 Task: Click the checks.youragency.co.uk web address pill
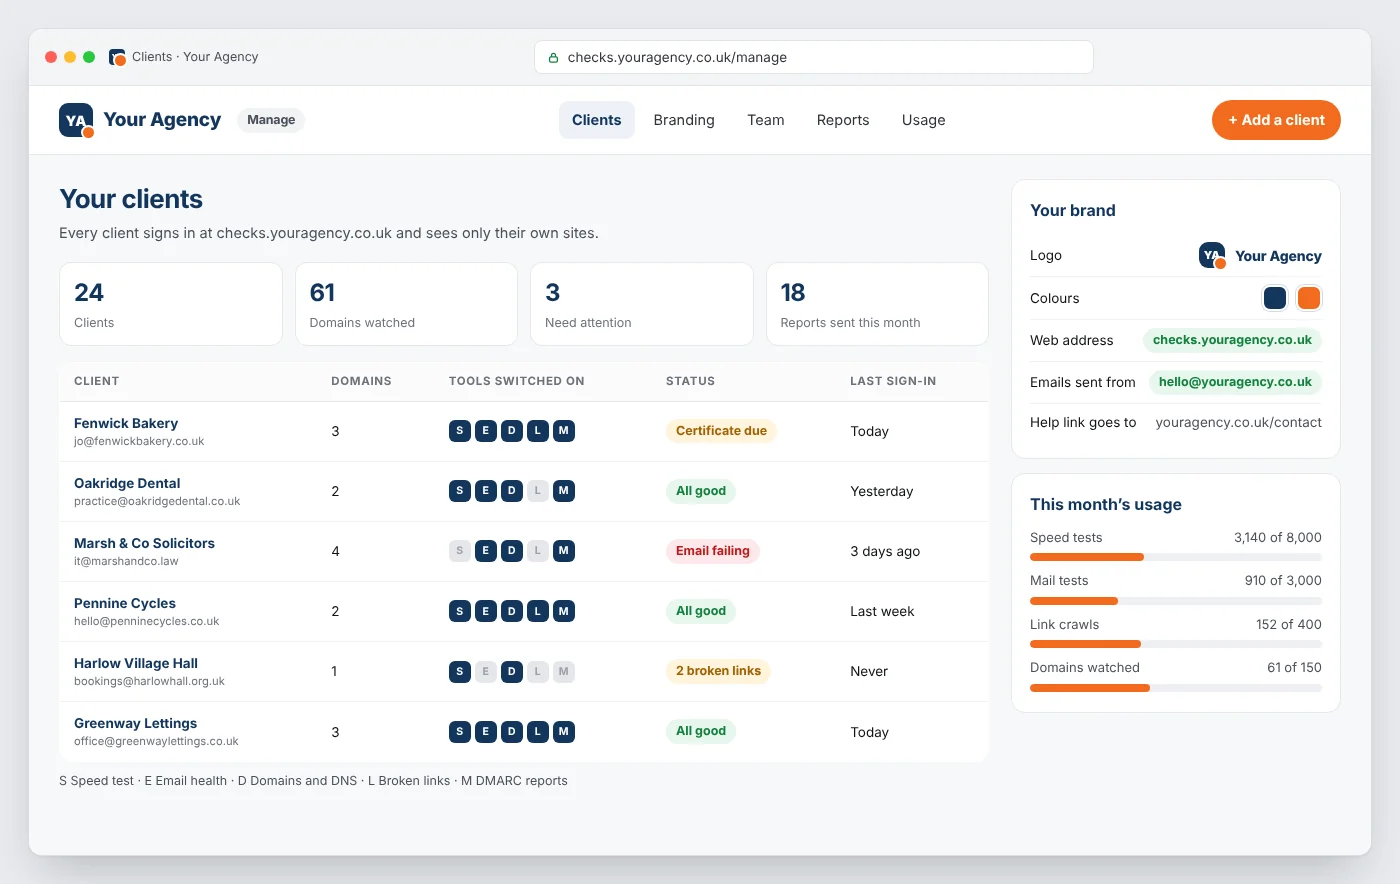[1232, 340]
